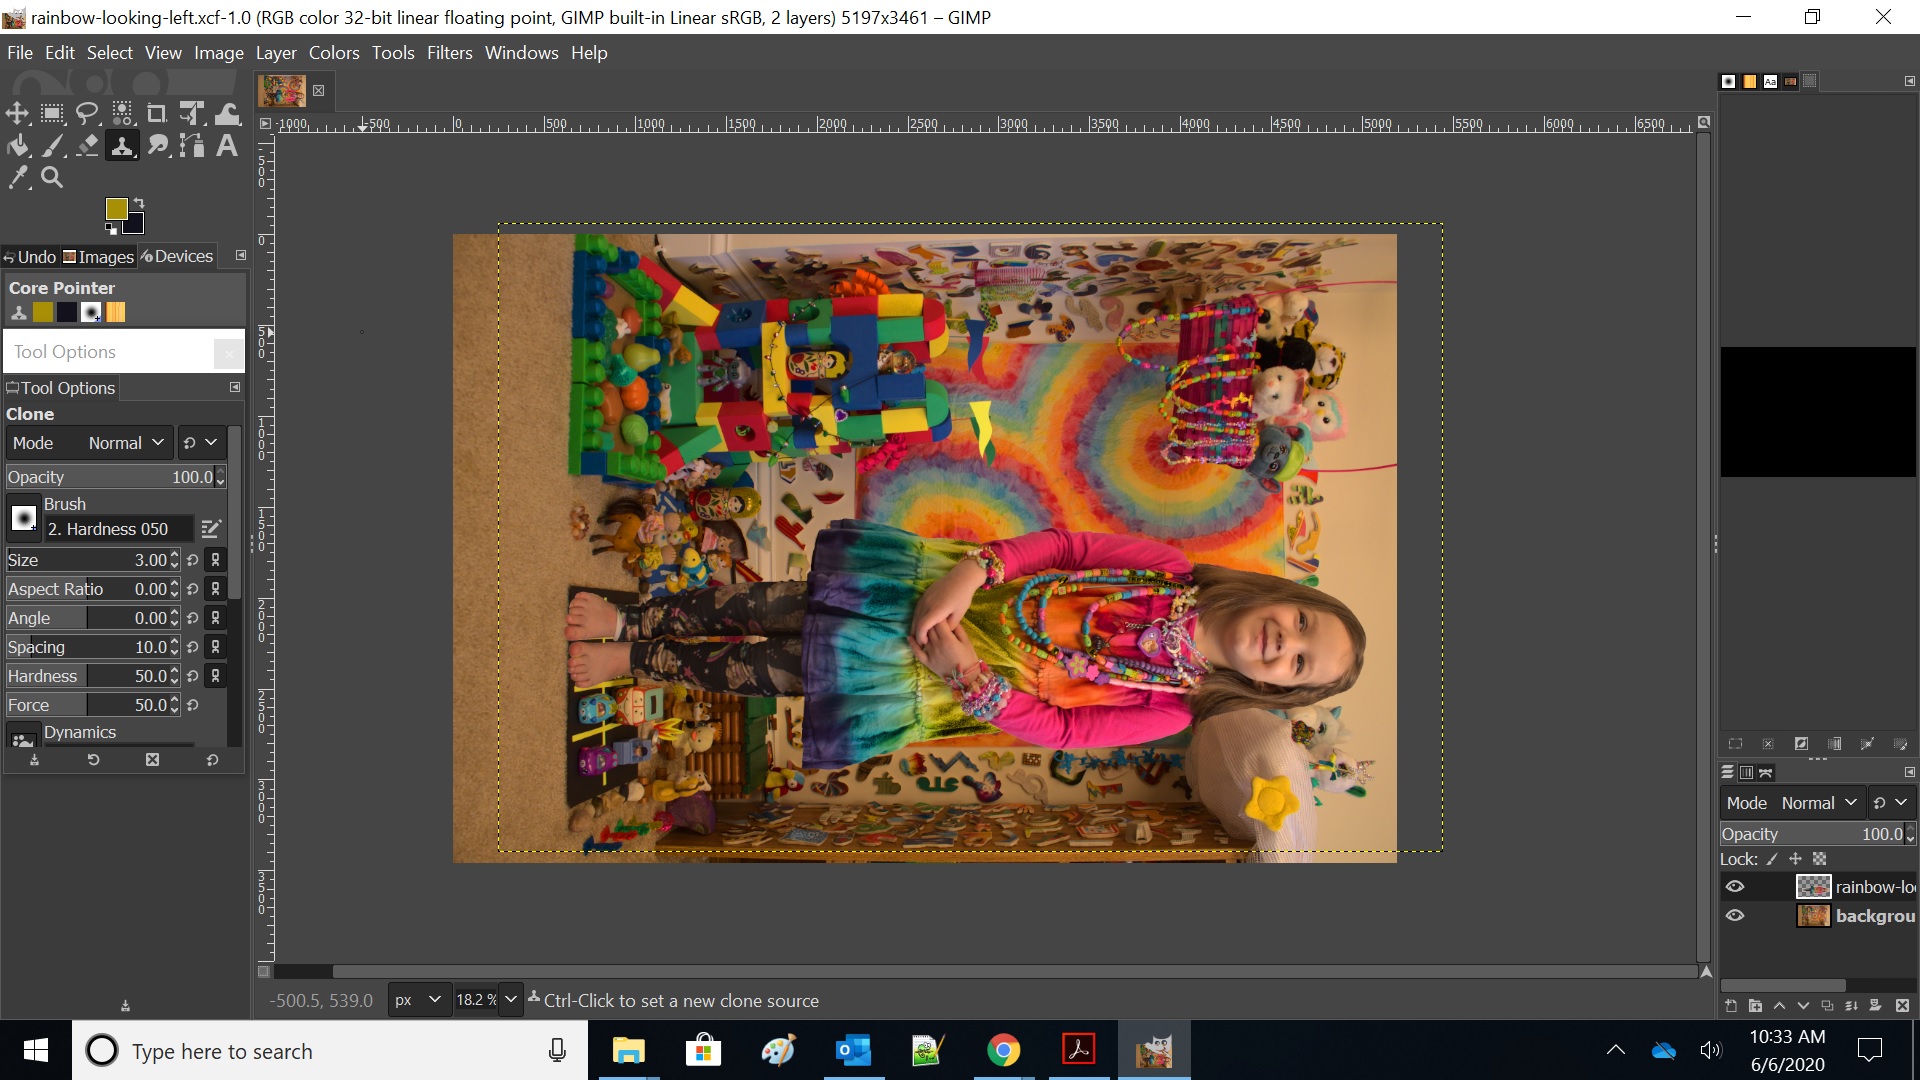Expand the layer Mode dropdown in Layers panel

point(1818,803)
